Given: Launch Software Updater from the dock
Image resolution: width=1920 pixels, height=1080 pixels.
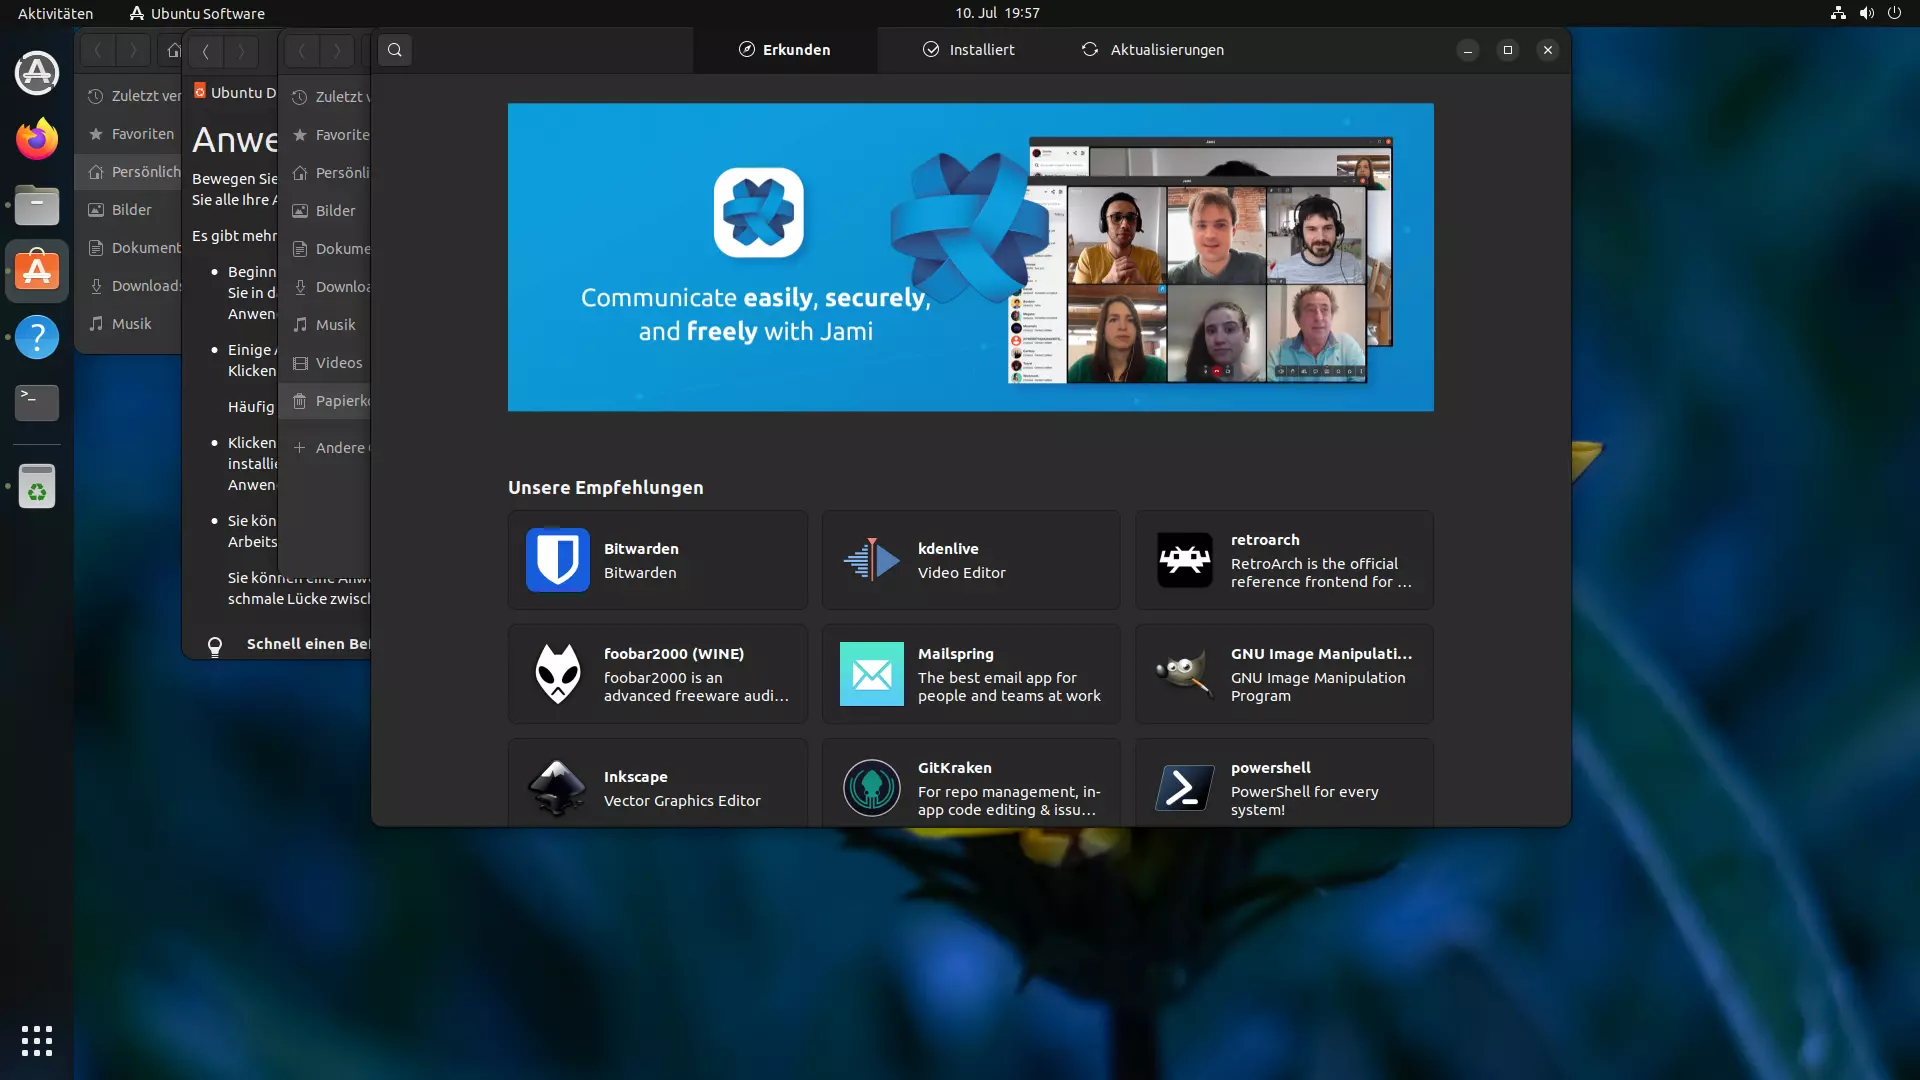Looking at the screenshot, I should [x=37, y=73].
